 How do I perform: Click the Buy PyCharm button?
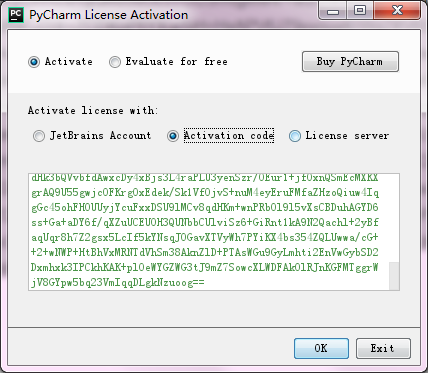click(350, 61)
